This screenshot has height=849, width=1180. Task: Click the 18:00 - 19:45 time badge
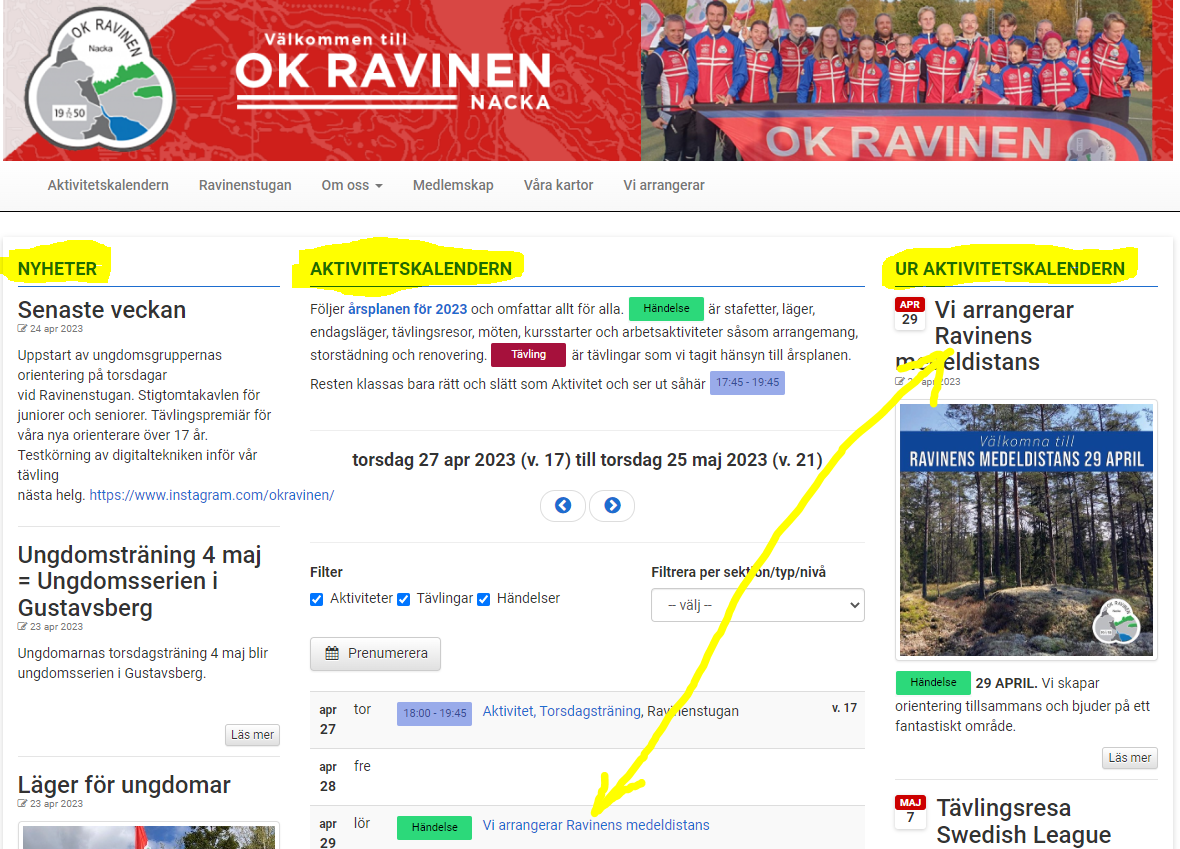[434, 714]
